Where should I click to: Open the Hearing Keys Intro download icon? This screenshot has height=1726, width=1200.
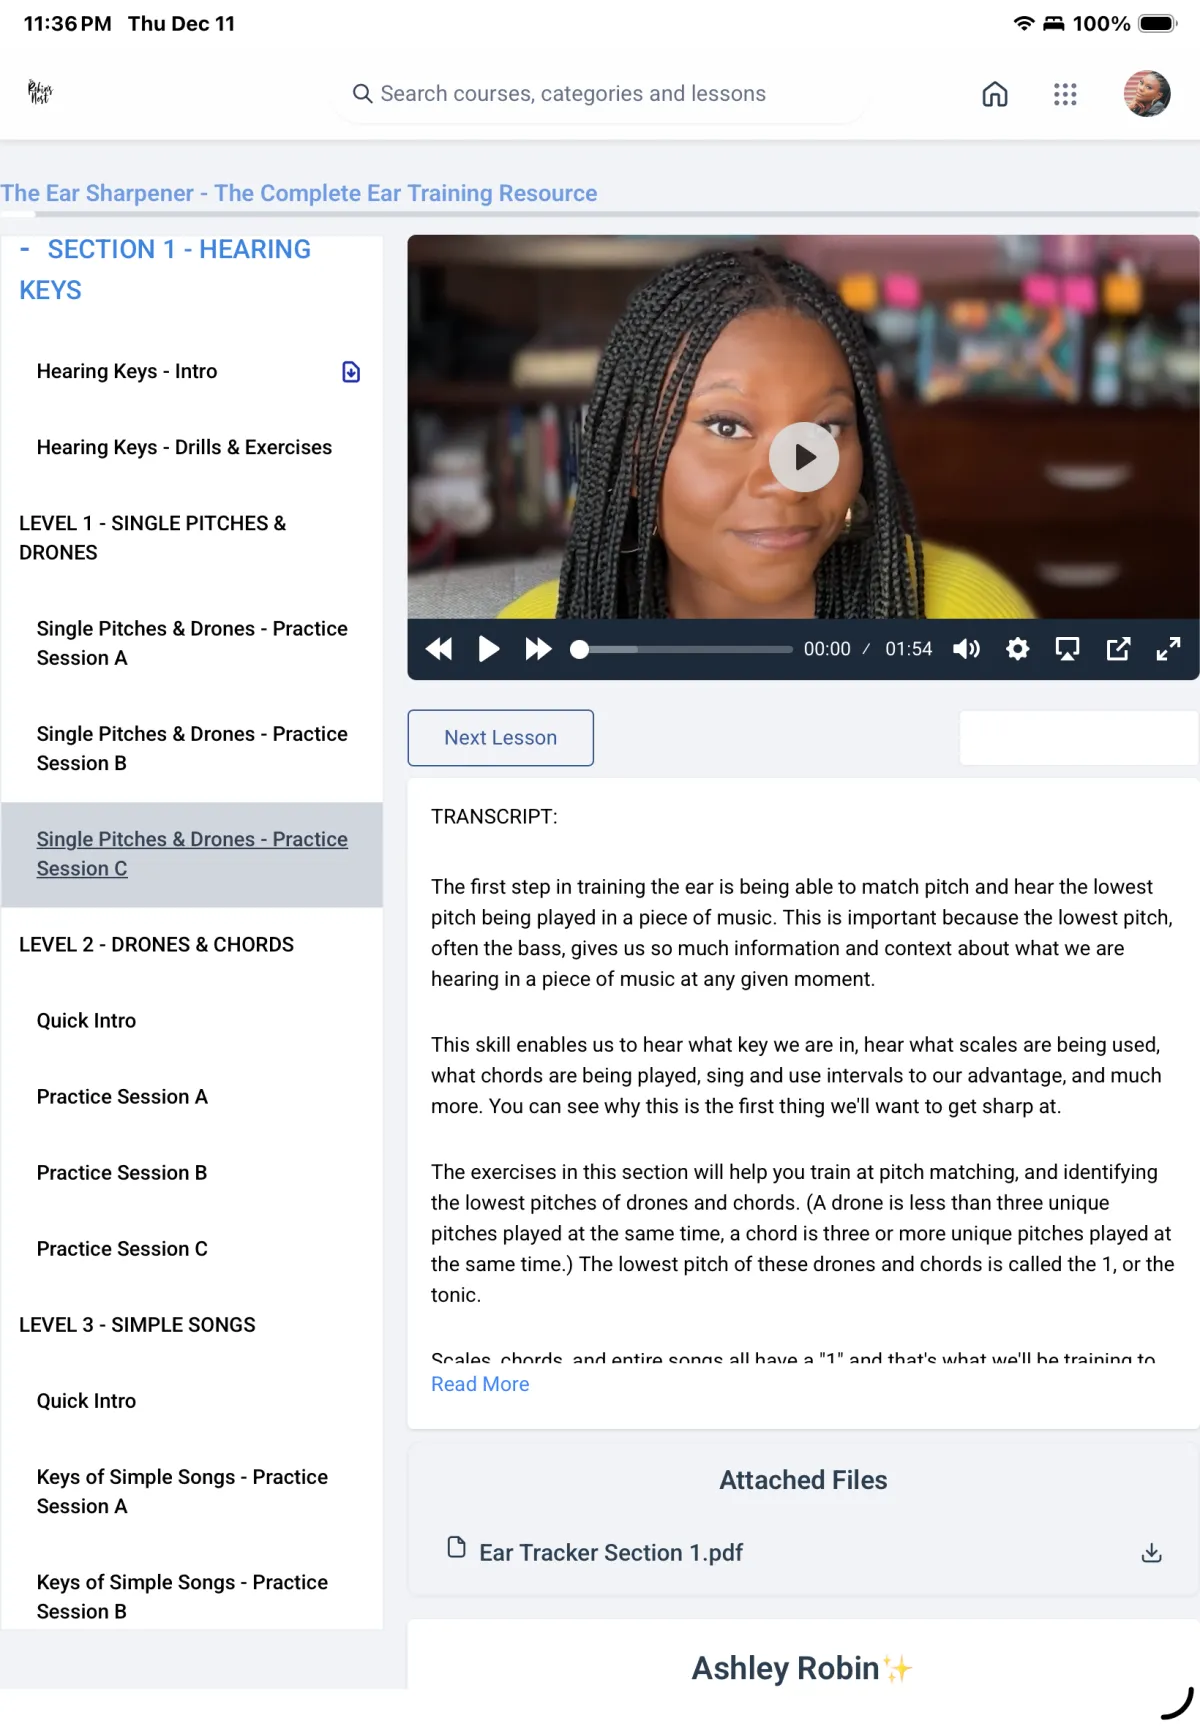coord(351,372)
